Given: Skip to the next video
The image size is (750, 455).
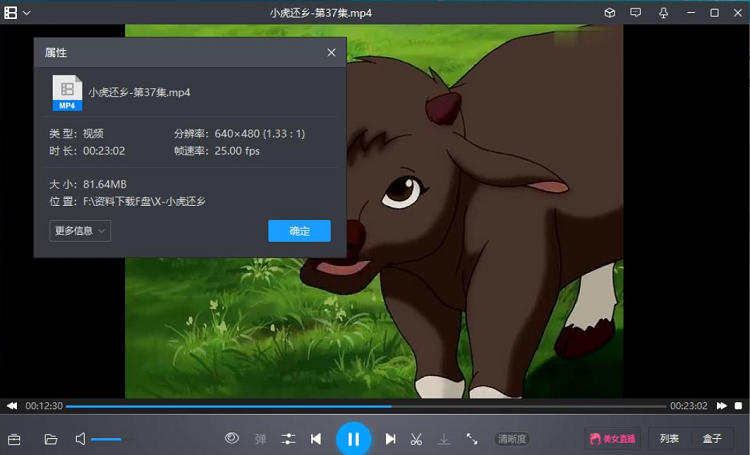Looking at the screenshot, I should (391, 439).
